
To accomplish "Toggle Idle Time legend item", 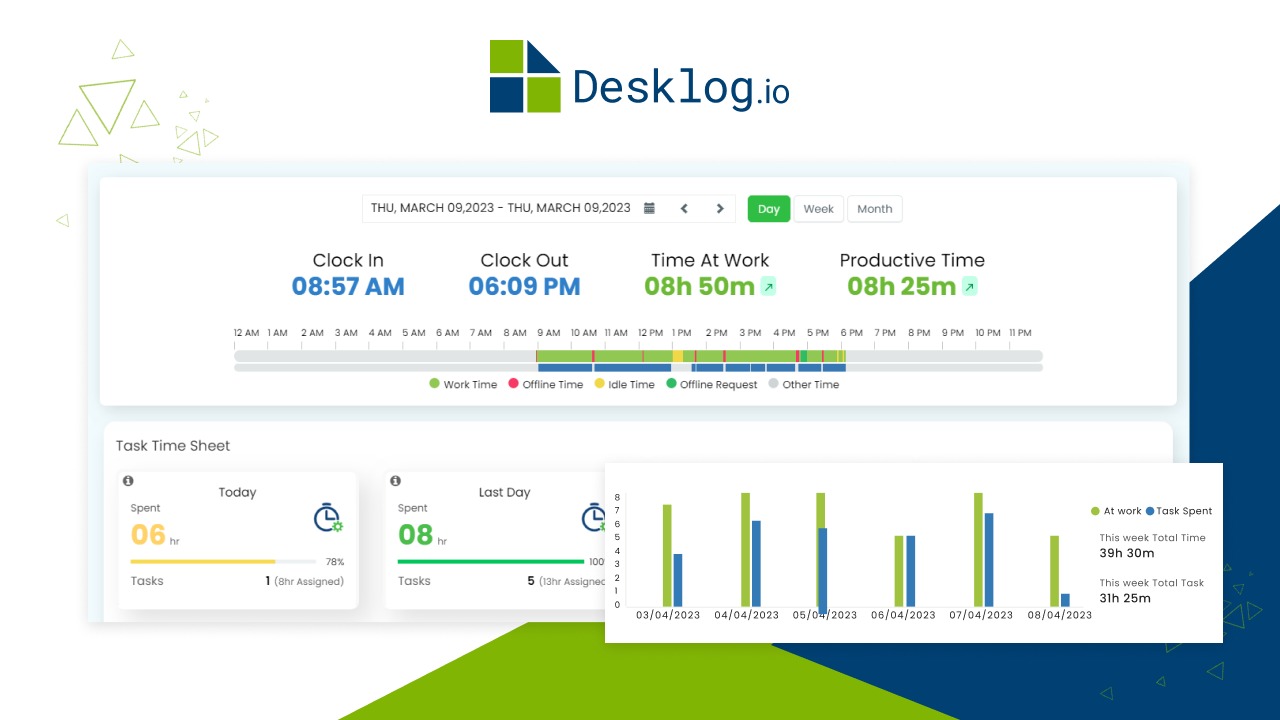I will [x=625, y=384].
